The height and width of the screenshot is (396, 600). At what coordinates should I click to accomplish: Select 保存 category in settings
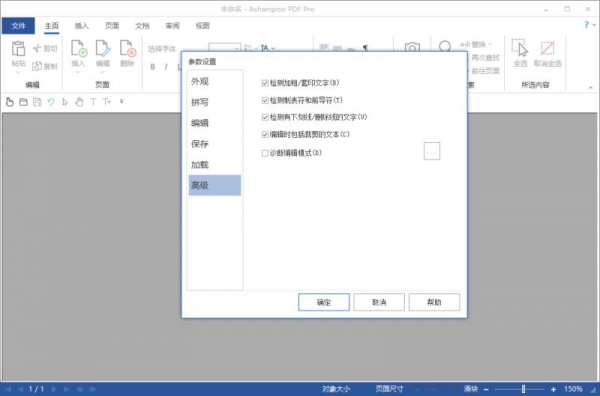click(x=215, y=144)
